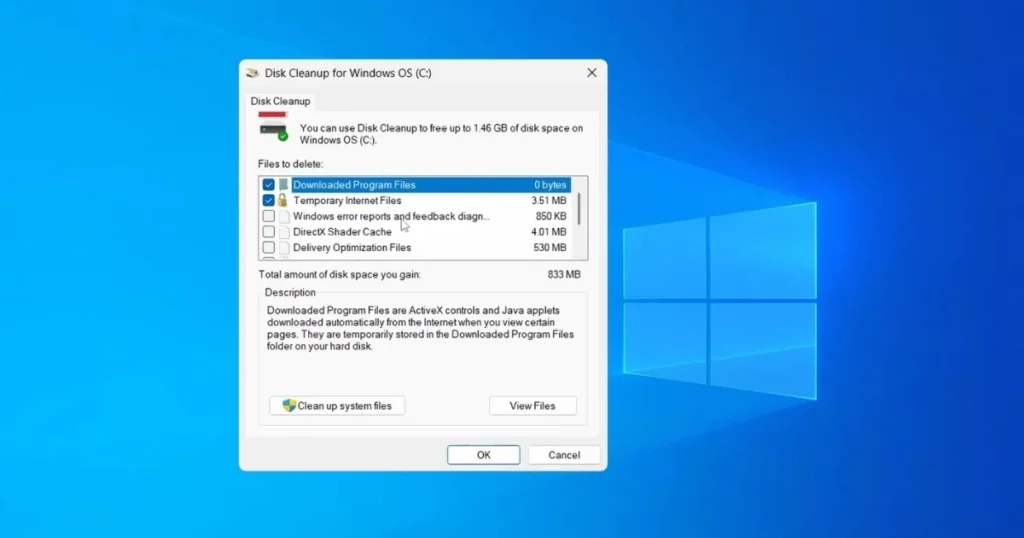This screenshot has height=538, width=1024.
Task: Click the Description group label
Action: [x=290, y=293]
